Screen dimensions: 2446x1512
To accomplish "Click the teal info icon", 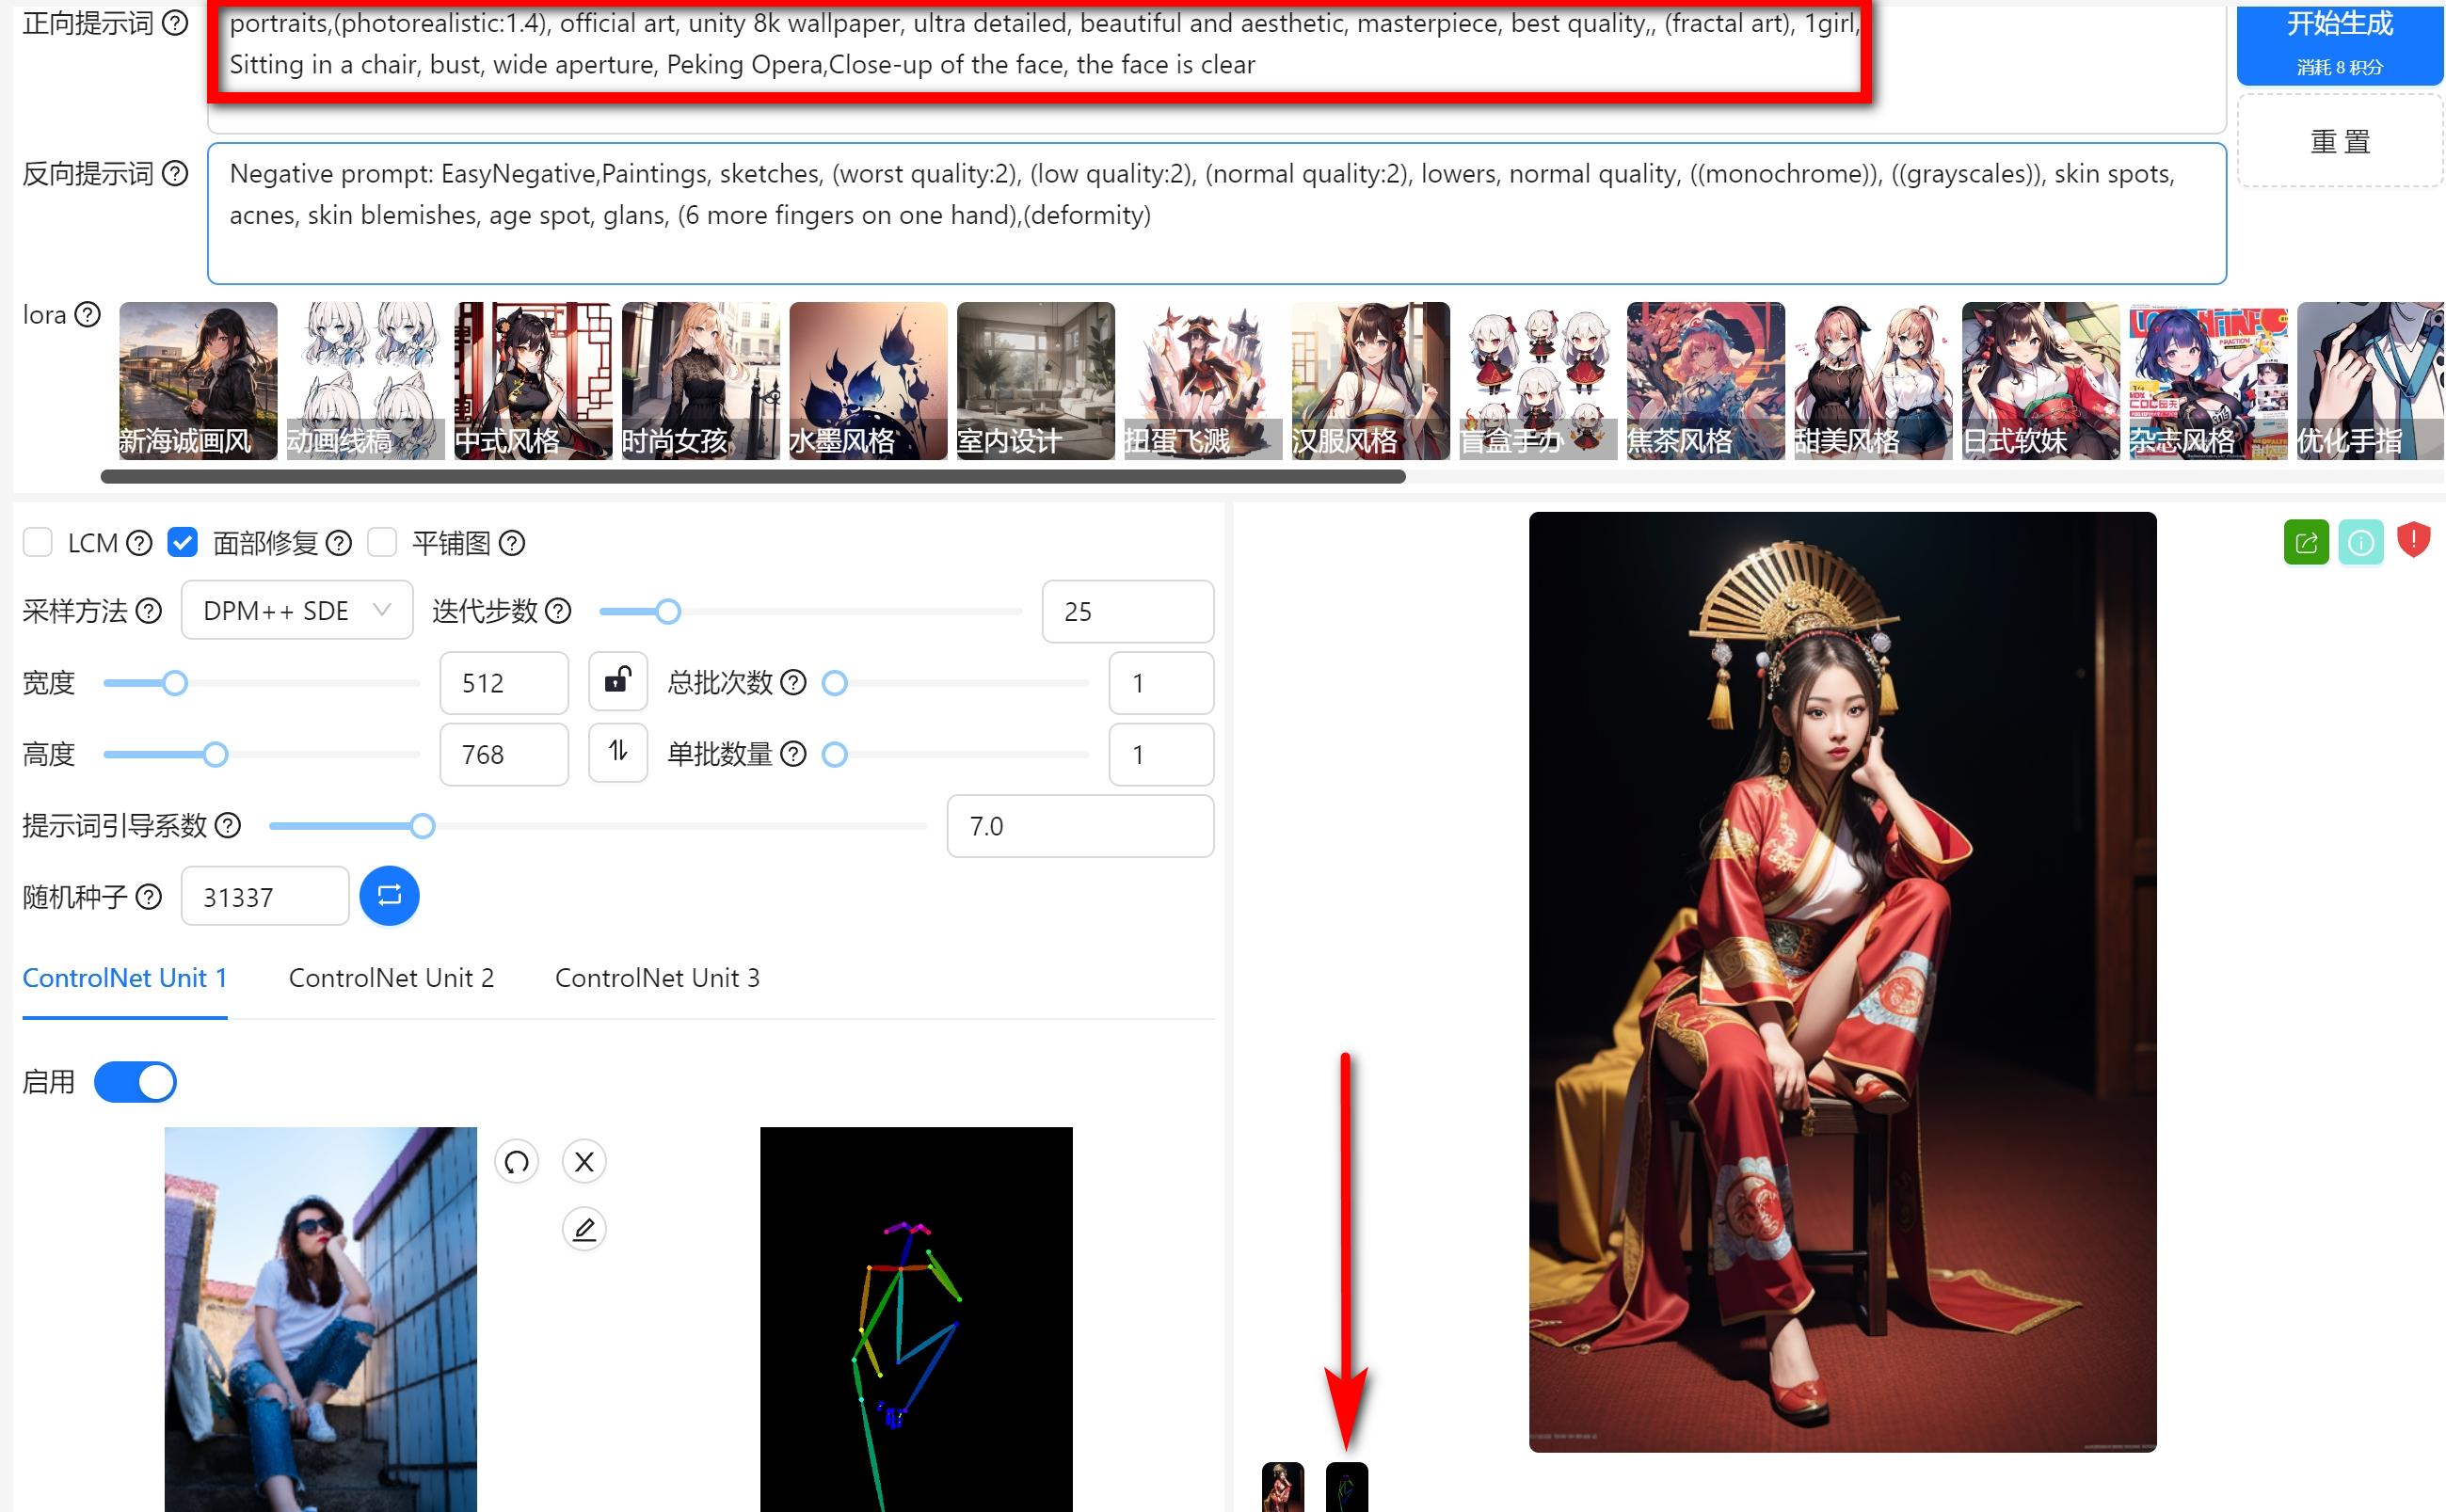I will click(x=2360, y=542).
